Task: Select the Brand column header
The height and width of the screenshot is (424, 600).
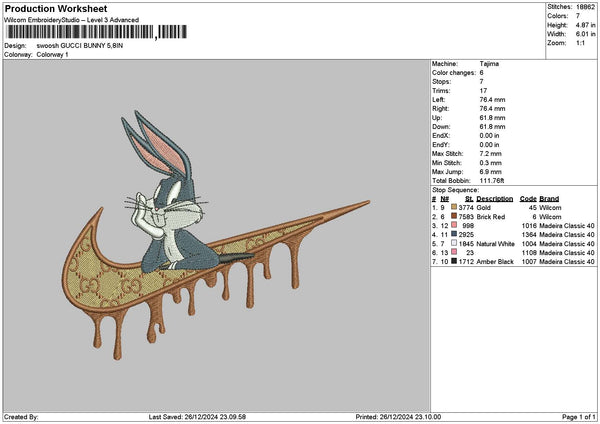Action: point(549,199)
